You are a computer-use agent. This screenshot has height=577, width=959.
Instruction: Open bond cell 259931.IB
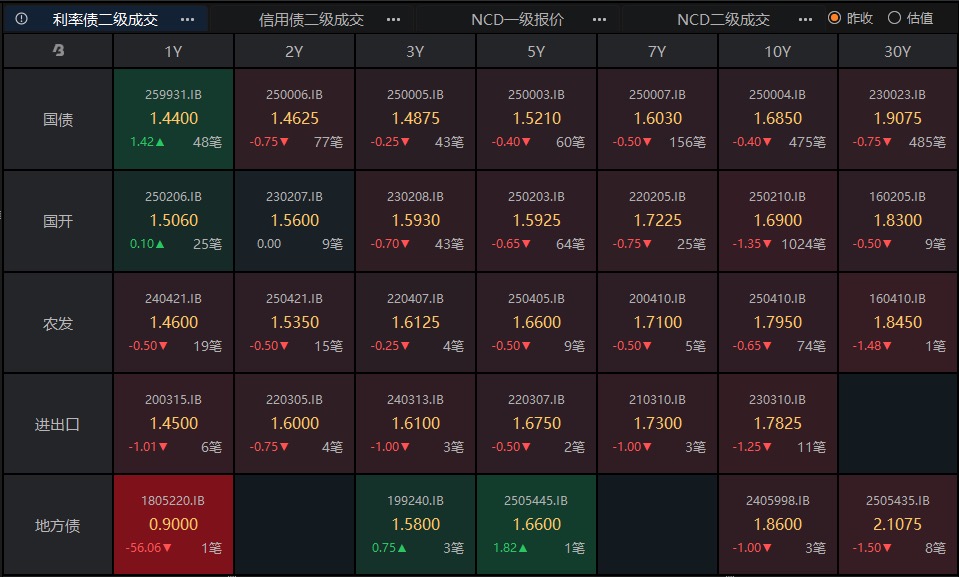coord(173,119)
